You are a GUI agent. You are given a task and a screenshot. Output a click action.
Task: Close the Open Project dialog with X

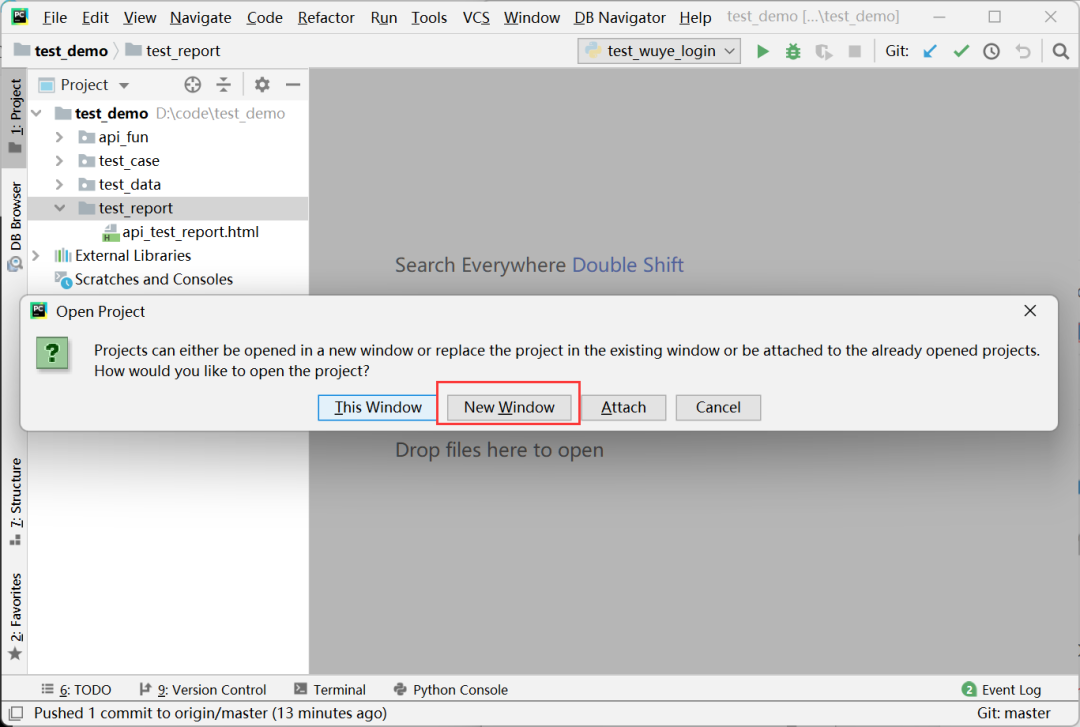click(x=1030, y=311)
